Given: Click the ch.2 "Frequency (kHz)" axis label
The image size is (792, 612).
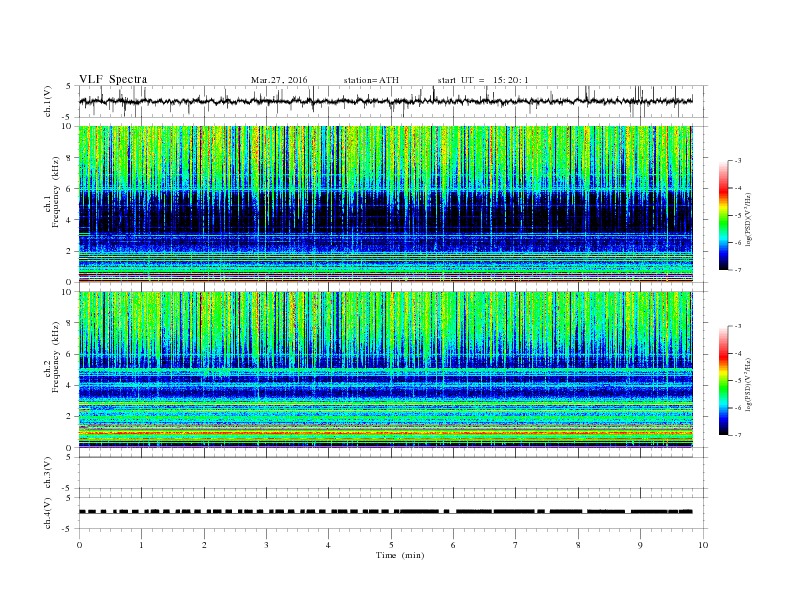Looking at the screenshot, I should [x=56, y=358].
